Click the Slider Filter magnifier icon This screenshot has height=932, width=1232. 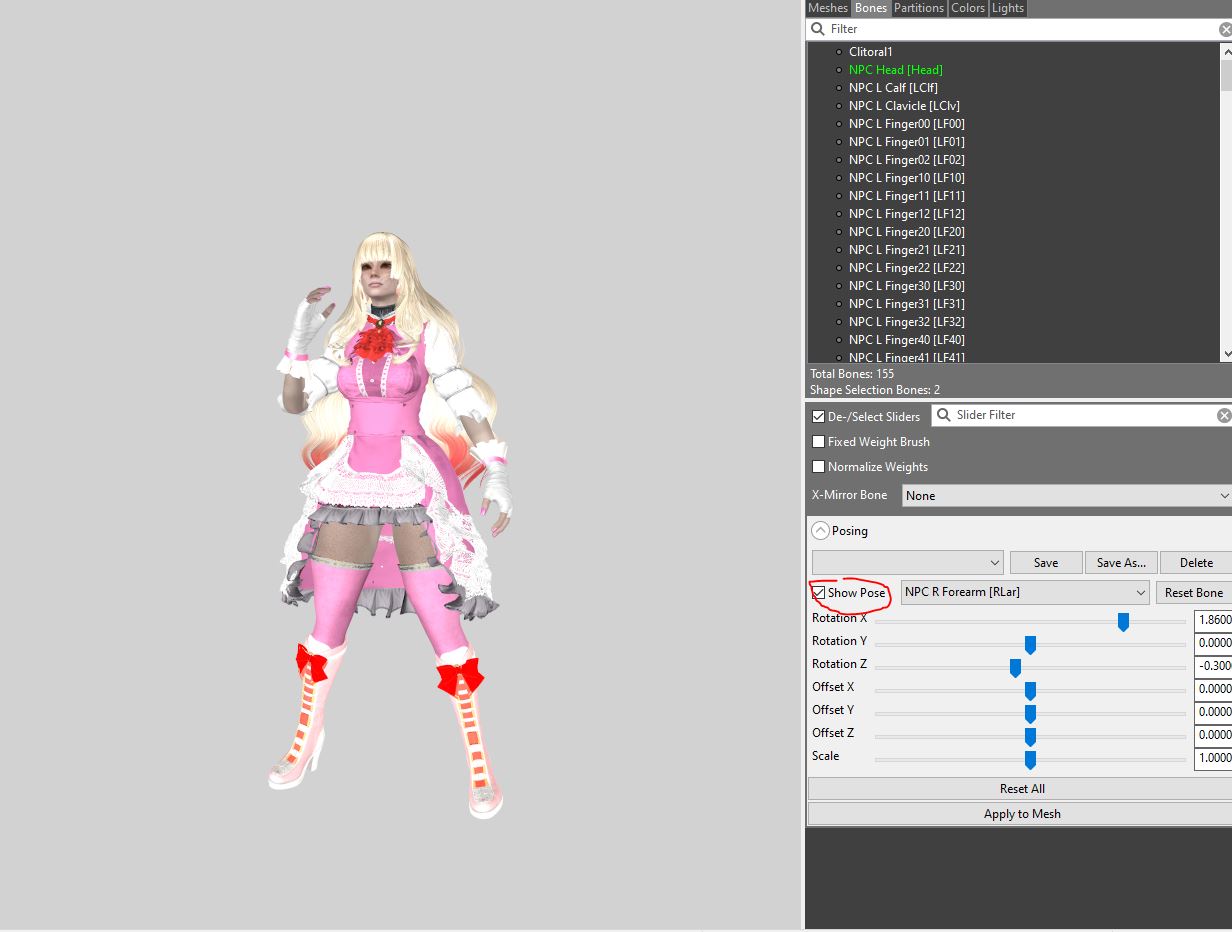943,415
